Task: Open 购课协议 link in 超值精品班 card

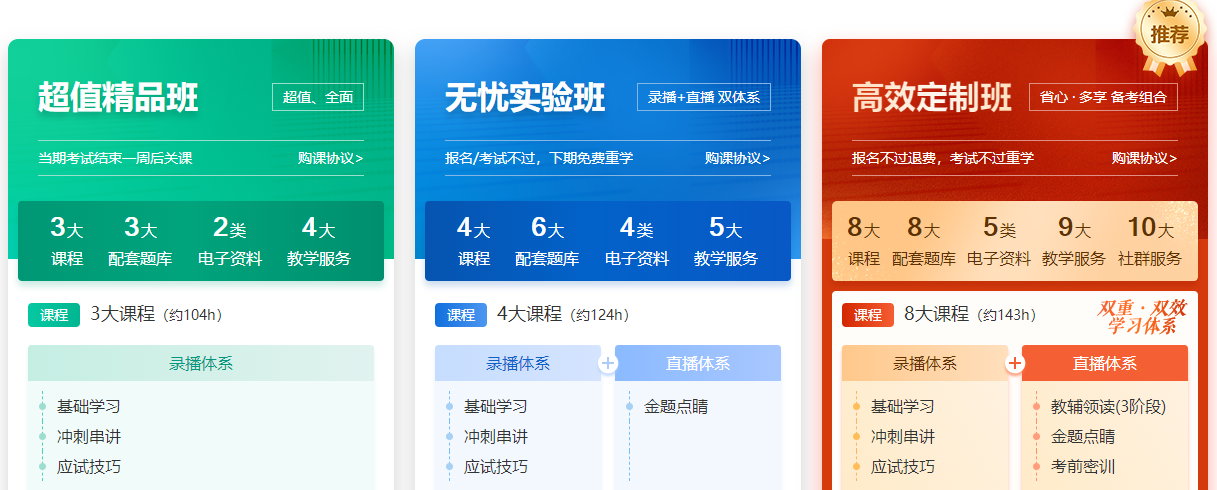Action: click(x=330, y=158)
